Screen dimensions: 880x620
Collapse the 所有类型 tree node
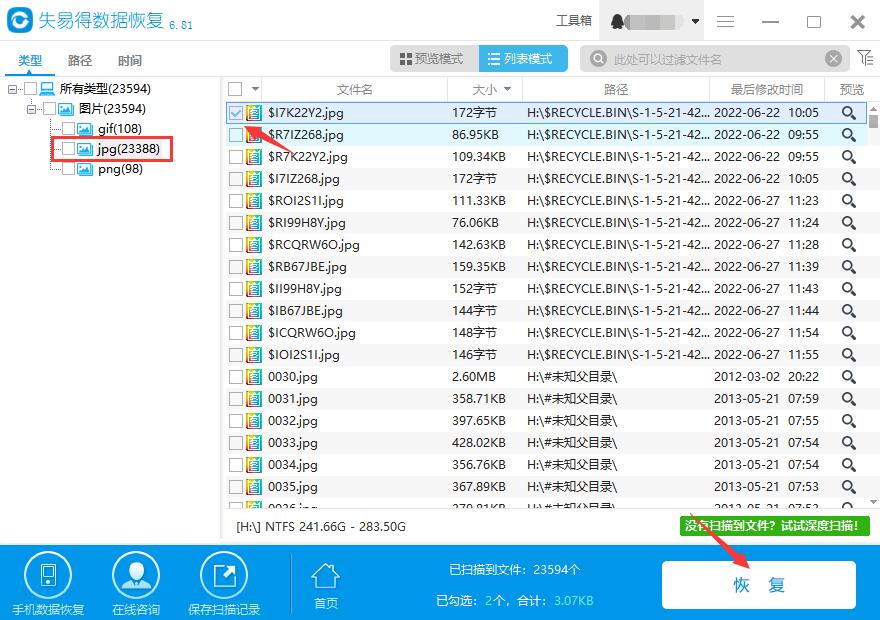pos(12,89)
